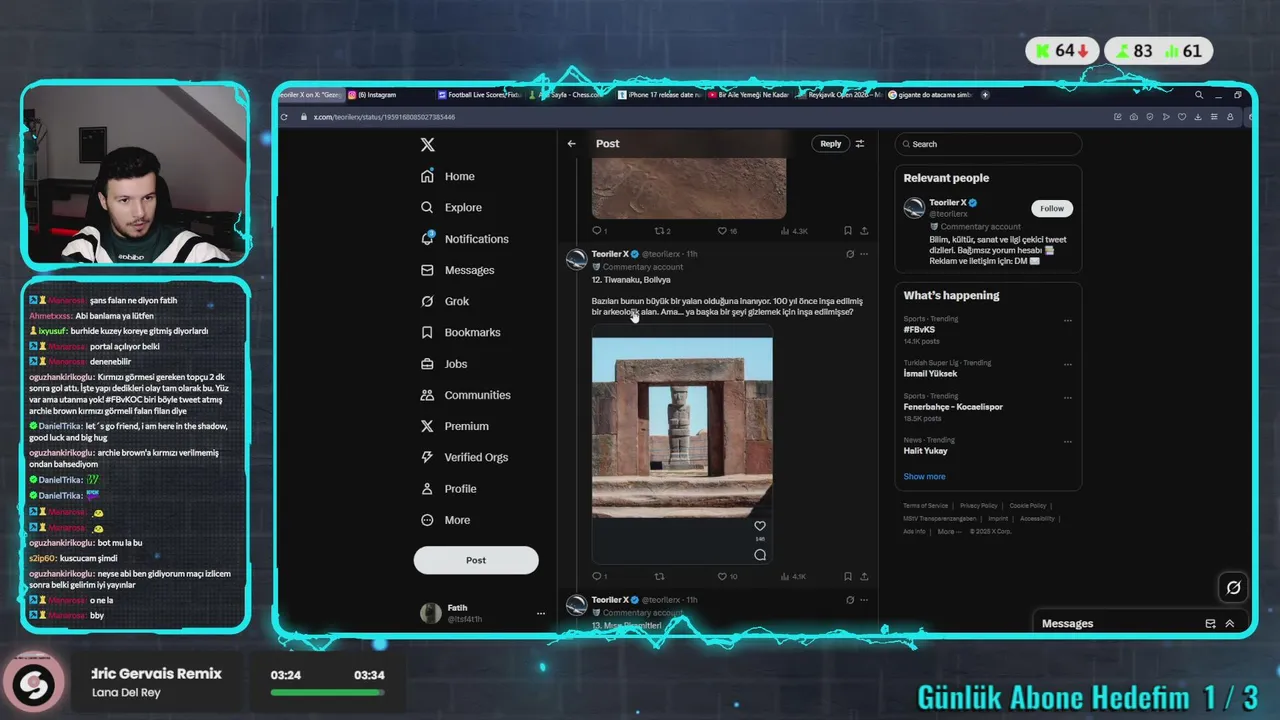Bookmark the Tiwanaku post
The height and width of the screenshot is (720, 1280).
point(848,576)
